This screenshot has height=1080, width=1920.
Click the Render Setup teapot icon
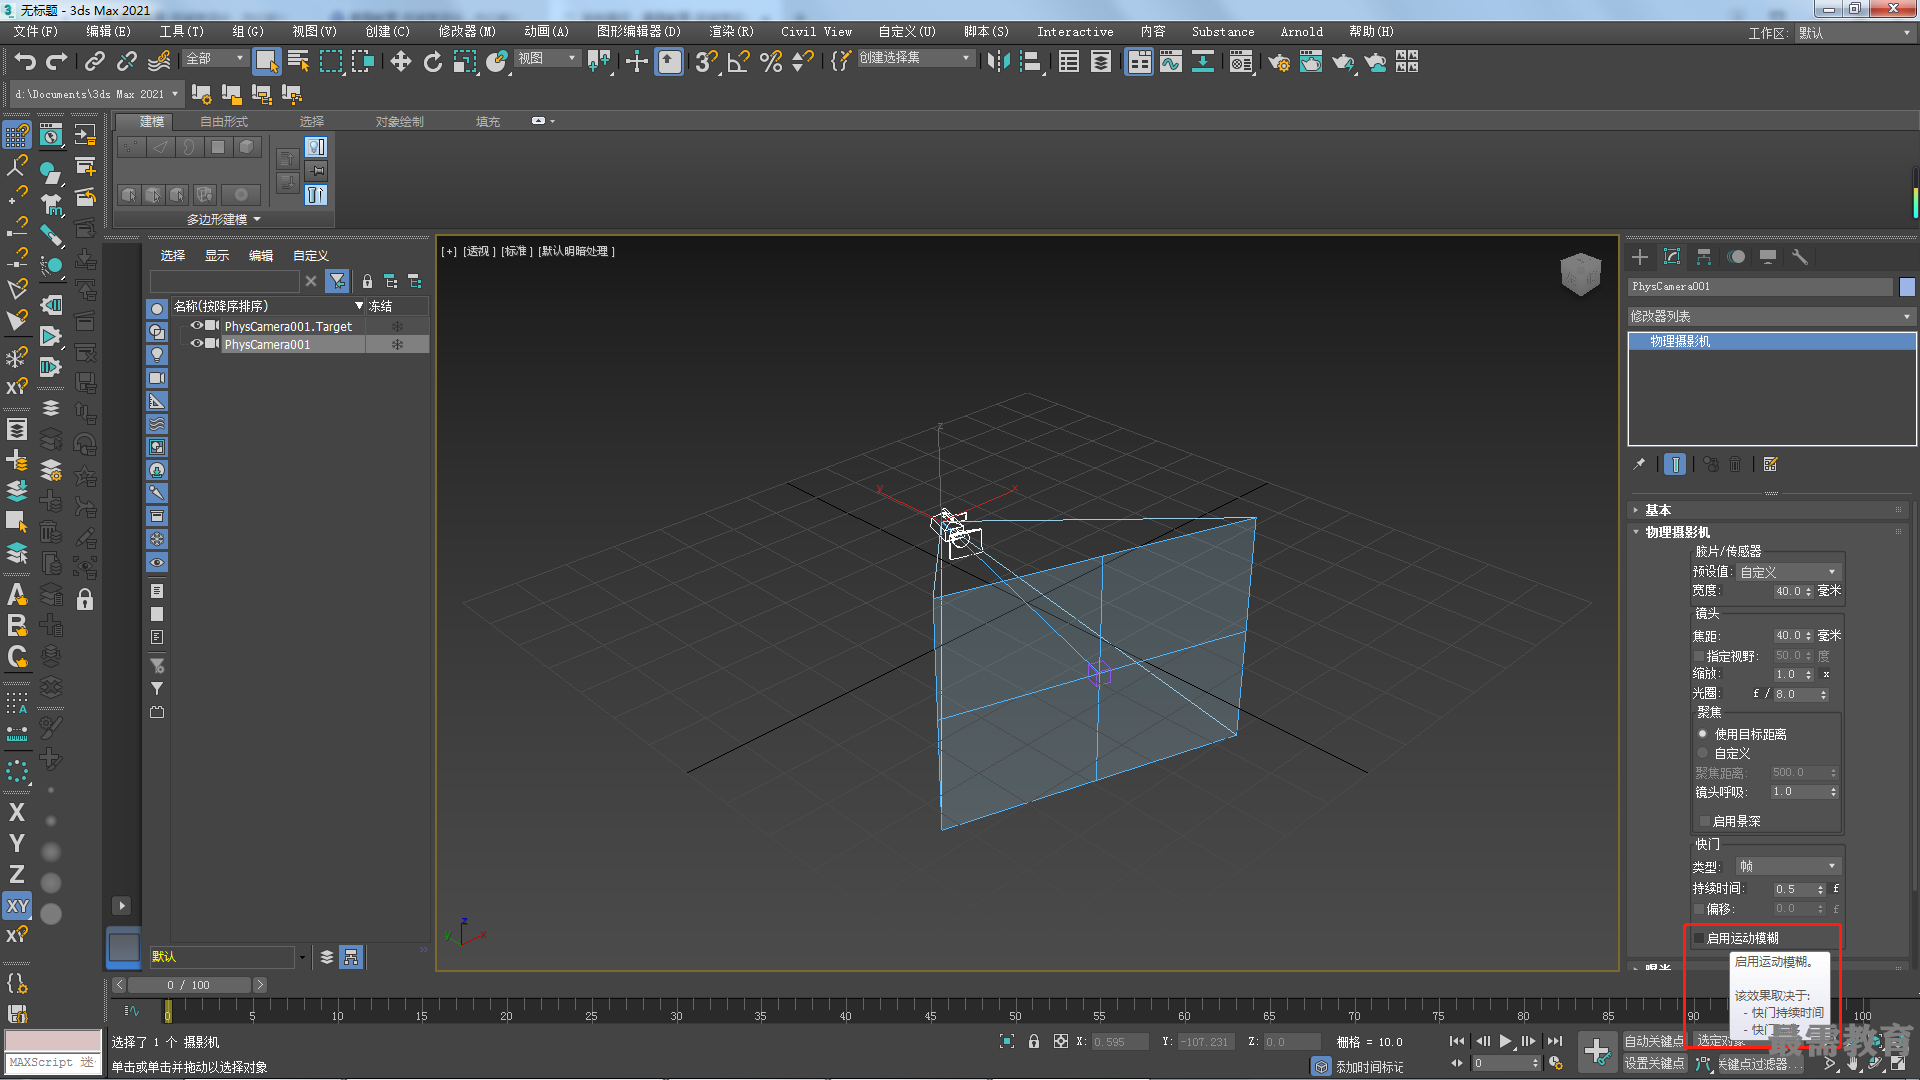point(1279,62)
